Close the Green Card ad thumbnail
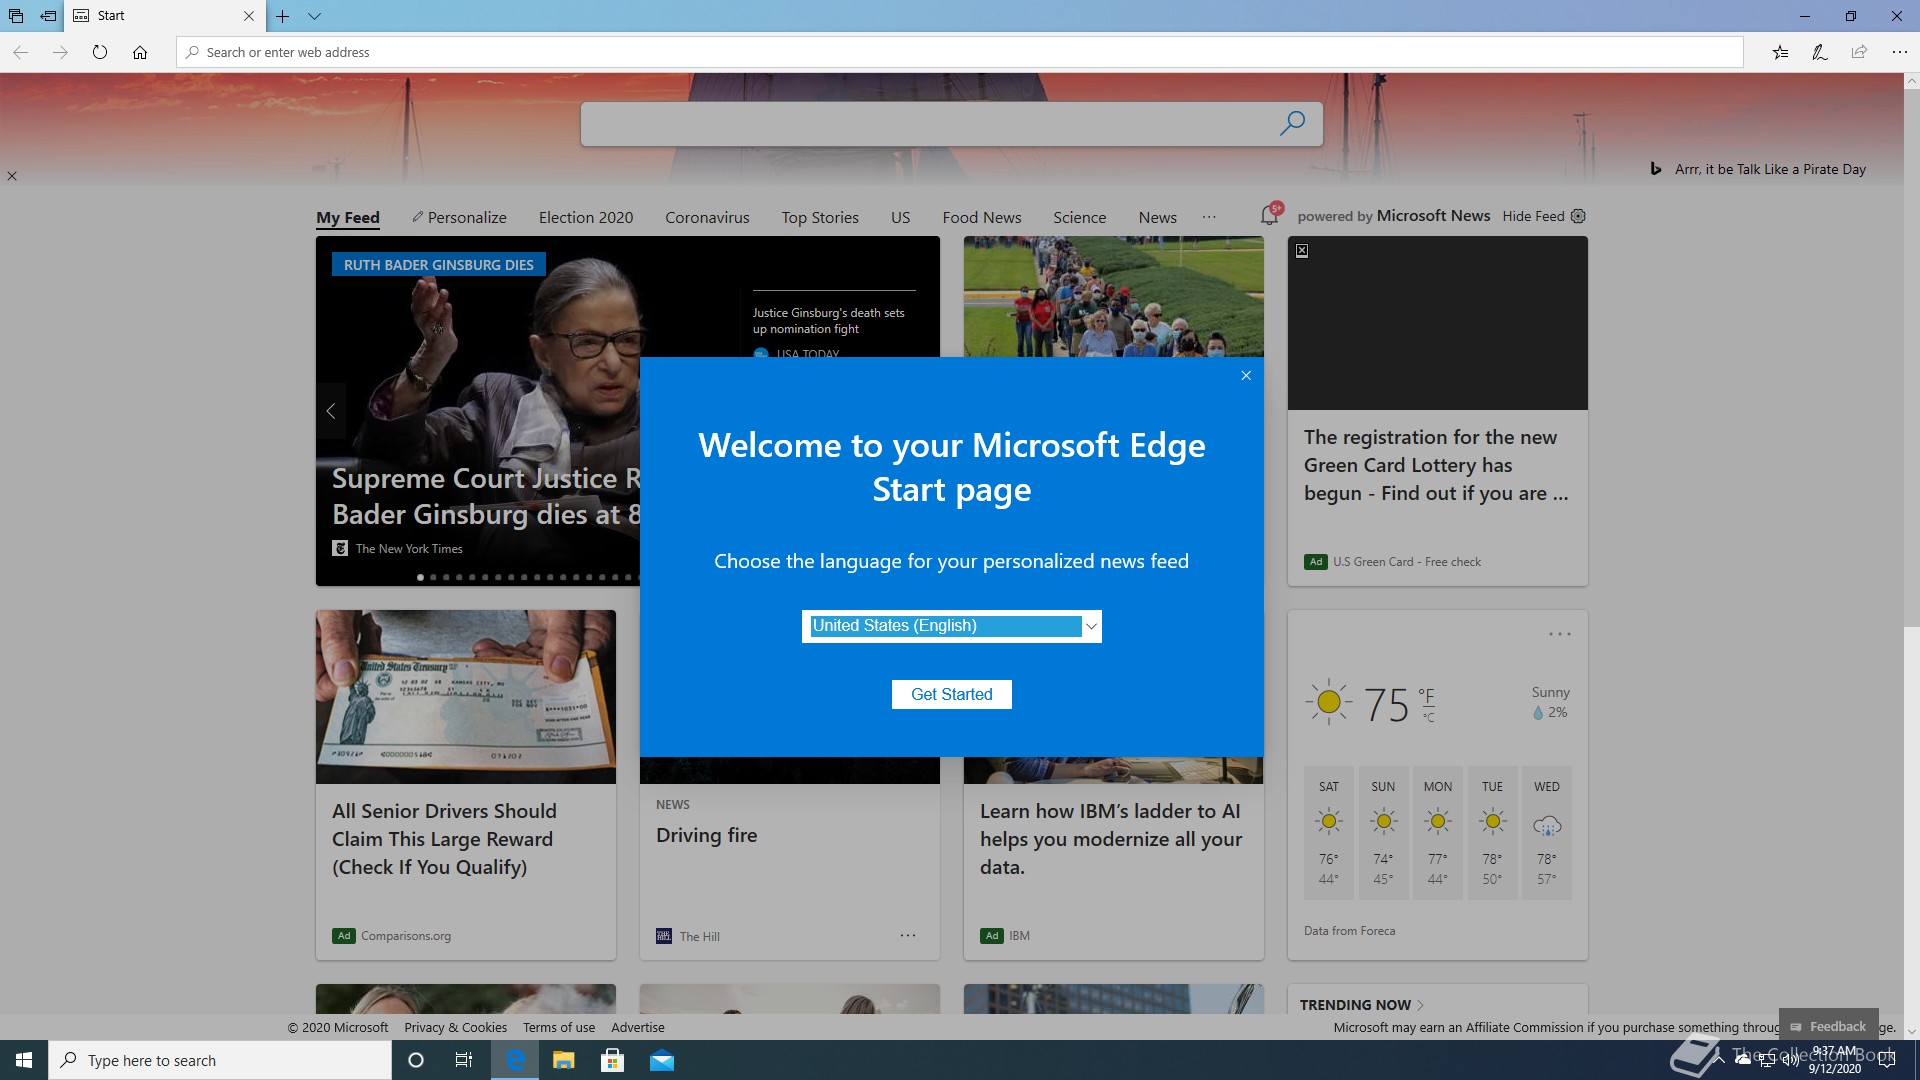The width and height of the screenshot is (1920, 1080). click(x=1302, y=251)
